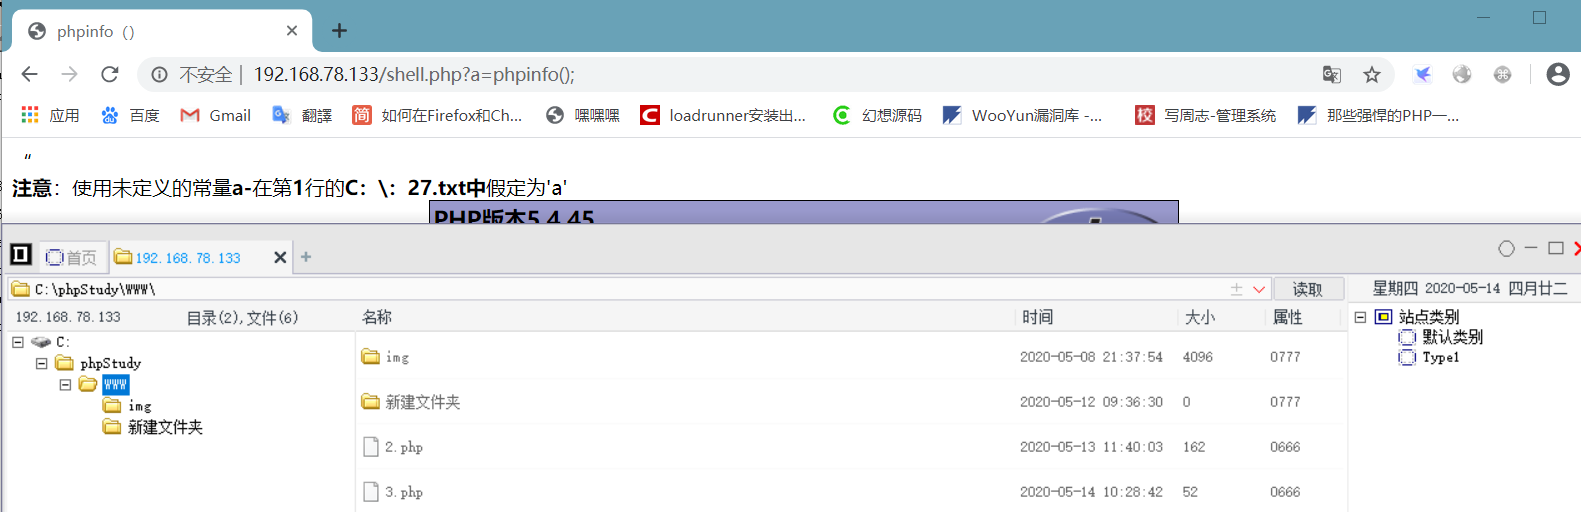
Task: Sort by the 名称 column header
Action: (x=376, y=317)
